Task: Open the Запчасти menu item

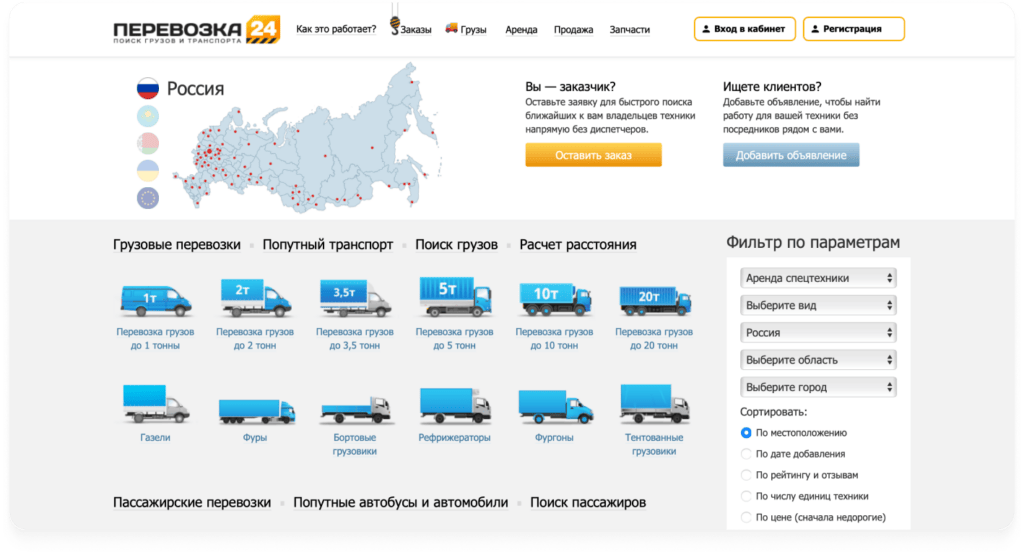Action: [x=630, y=29]
